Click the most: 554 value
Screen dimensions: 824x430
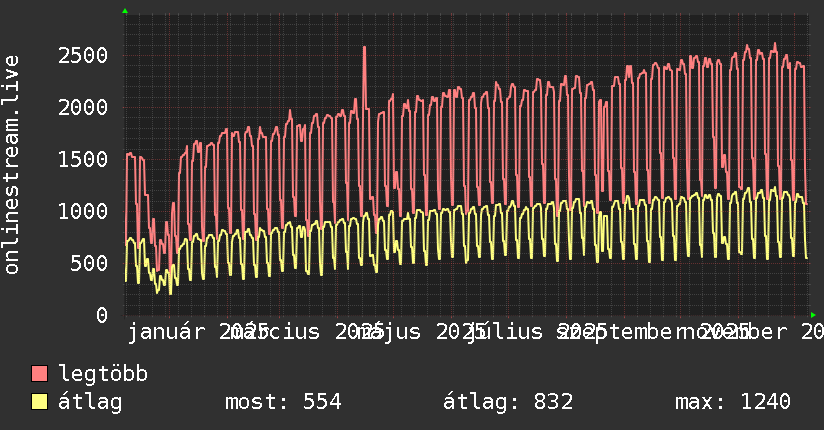tap(283, 402)
